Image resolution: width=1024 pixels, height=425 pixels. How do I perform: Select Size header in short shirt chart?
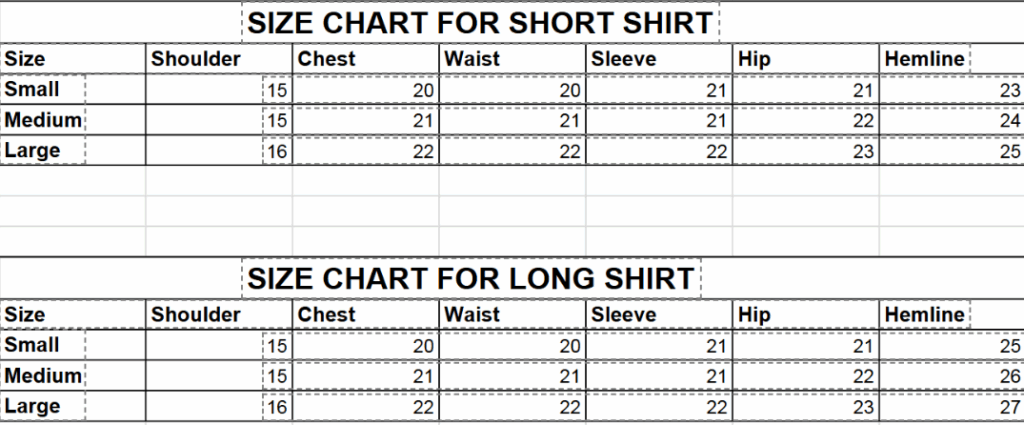25,59
